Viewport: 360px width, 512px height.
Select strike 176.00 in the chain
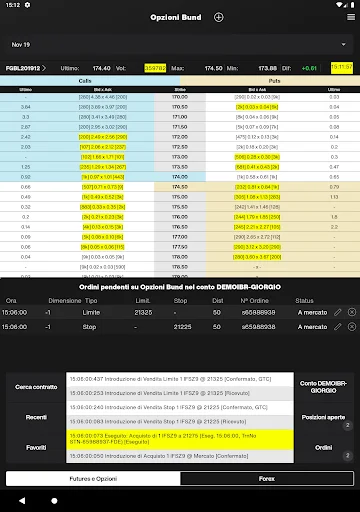pyautogui.click(x=180, y=217)
